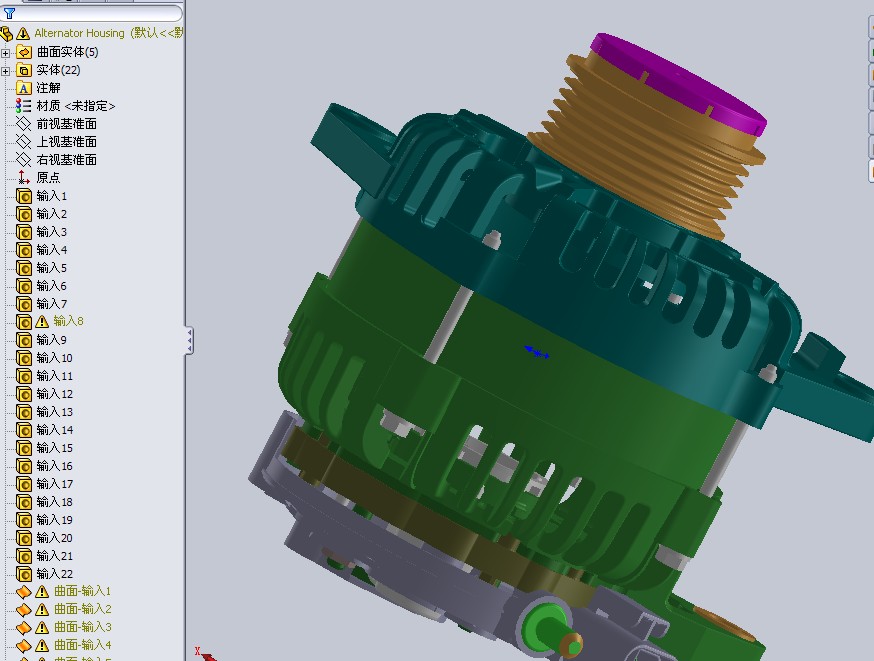Viewport: 874px width, 661px height.
Task: Select imported feature 输入6
Action: (52, 285)
